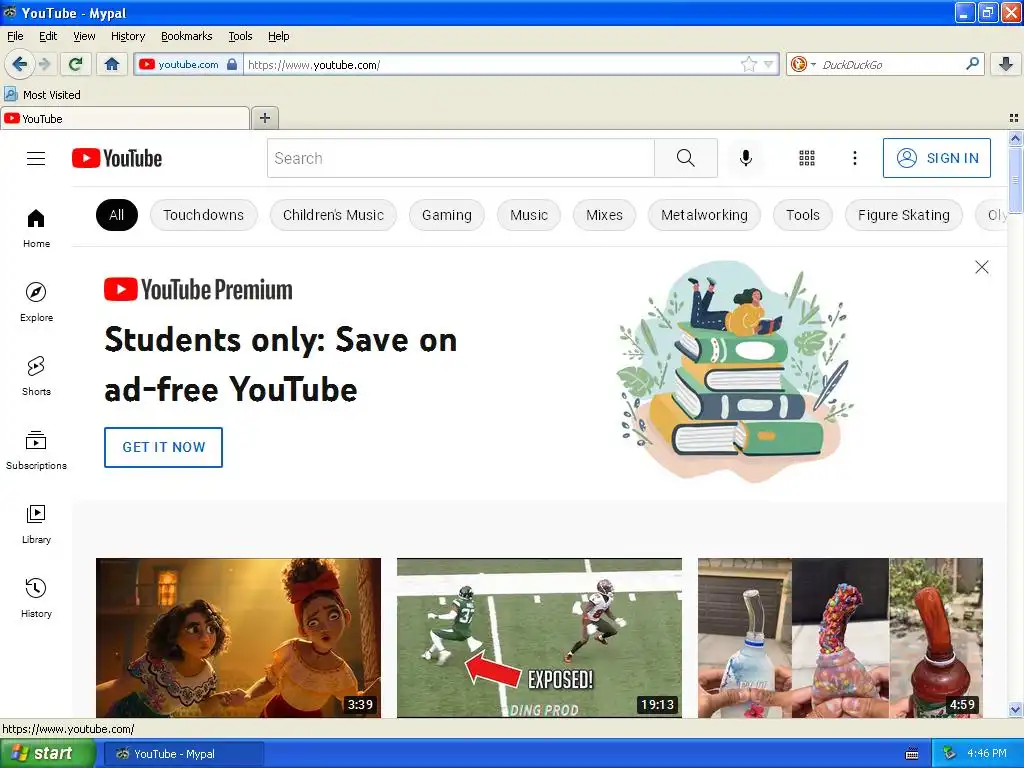Click GET IT NOW button
This screenshot has width=1024, height=768.
pos(163,447)
